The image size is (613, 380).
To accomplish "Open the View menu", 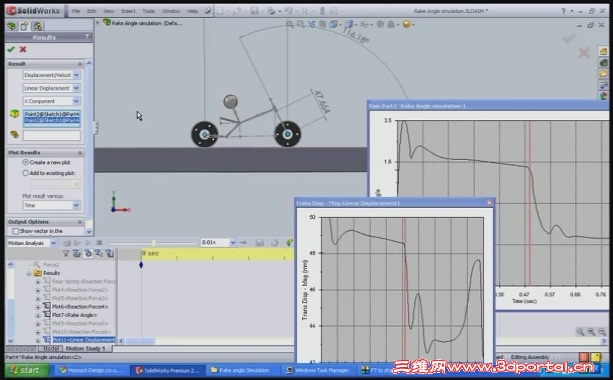I will pos(109,11).
